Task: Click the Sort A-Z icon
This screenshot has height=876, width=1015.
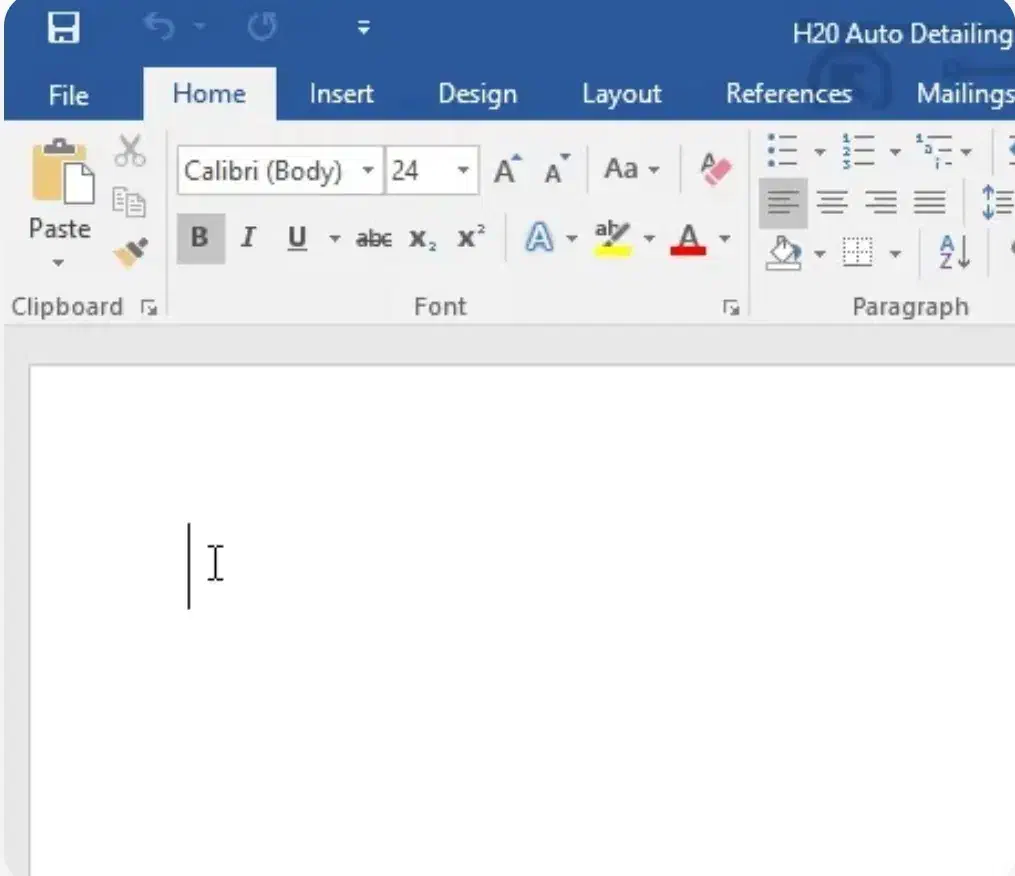Action: pos(955,252)
